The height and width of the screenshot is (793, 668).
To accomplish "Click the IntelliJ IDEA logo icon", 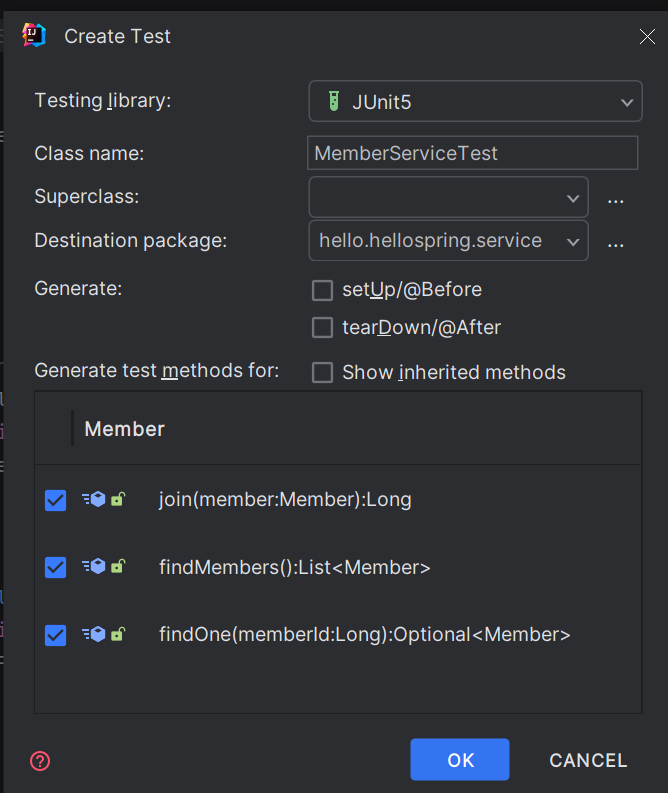I will 34,35.
